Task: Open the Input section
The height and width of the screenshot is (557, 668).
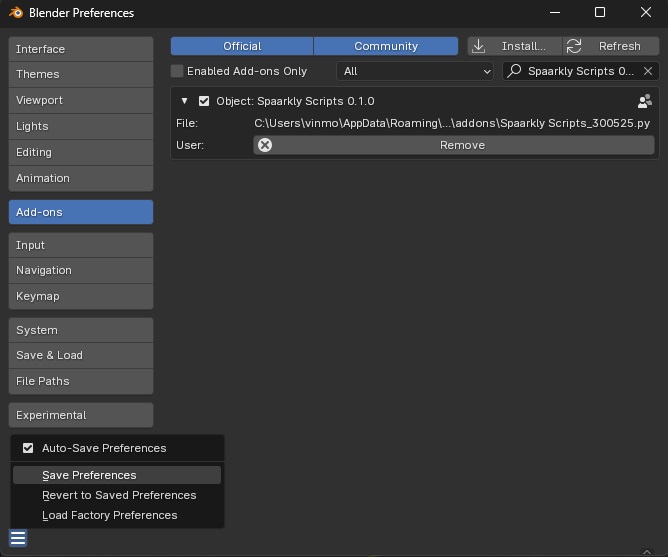Action: click(x=81, y=245)
